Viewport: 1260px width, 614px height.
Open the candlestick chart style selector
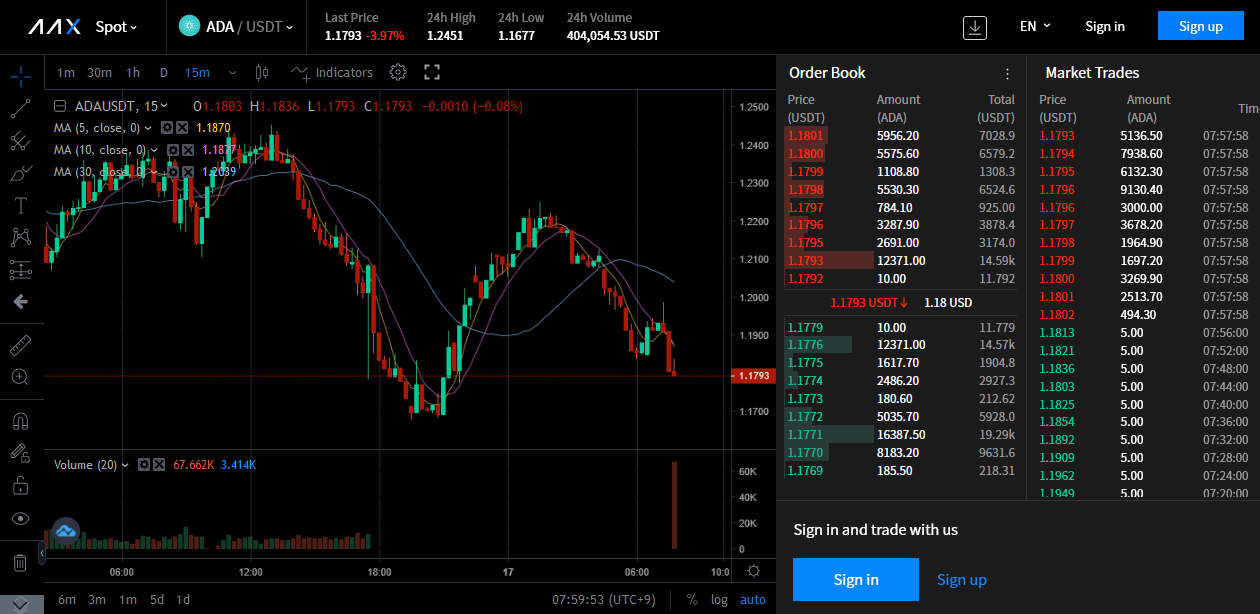pyautogui.click(x=263, y=72)
